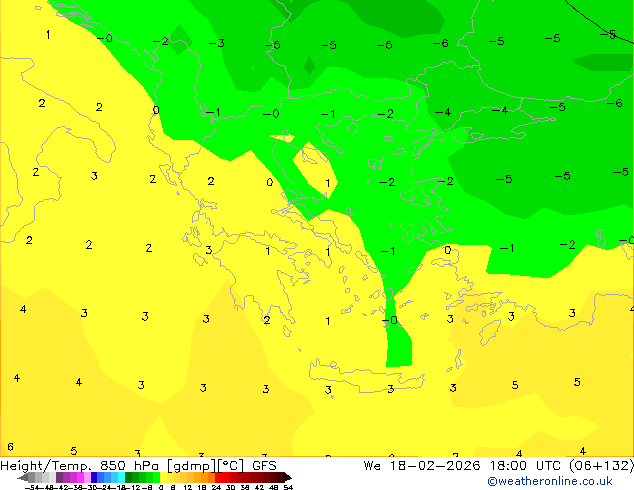Click the 'GFS' model label
The height and width of the screenshot is (490, 634).
tap(264, 466)
